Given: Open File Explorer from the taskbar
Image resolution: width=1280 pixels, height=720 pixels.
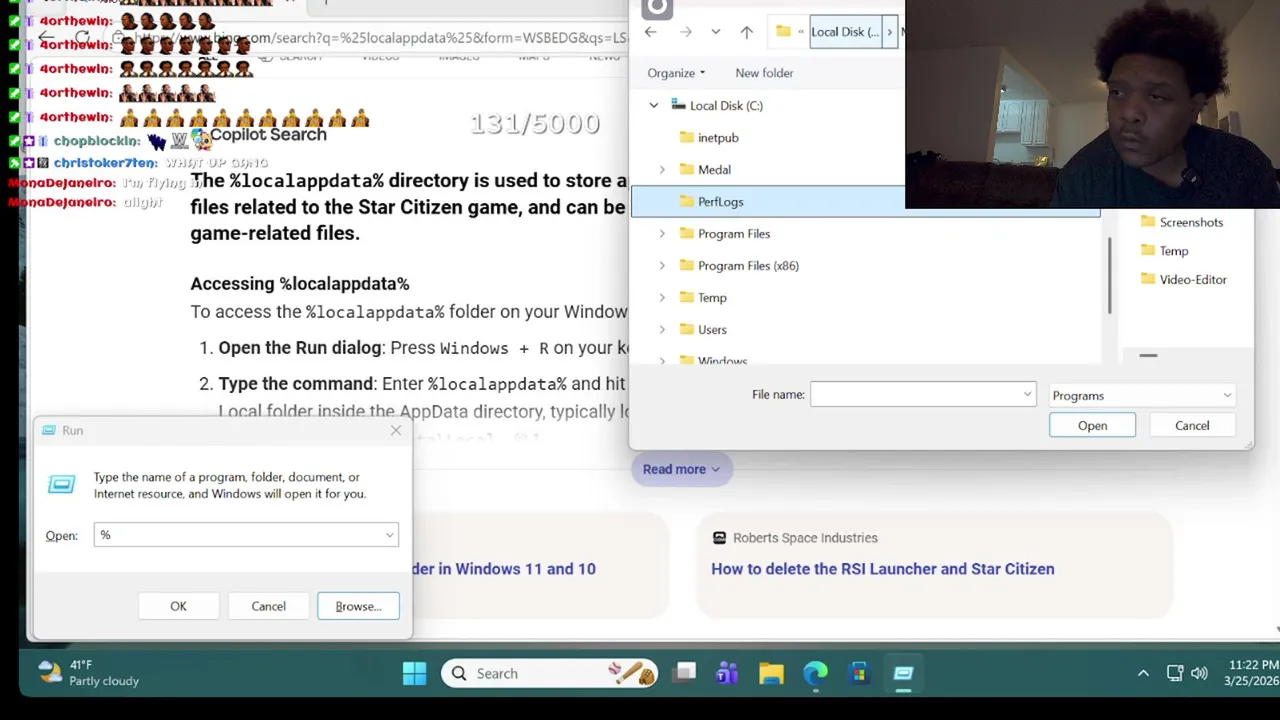Looking at the screenshot, I should [771, 673].
